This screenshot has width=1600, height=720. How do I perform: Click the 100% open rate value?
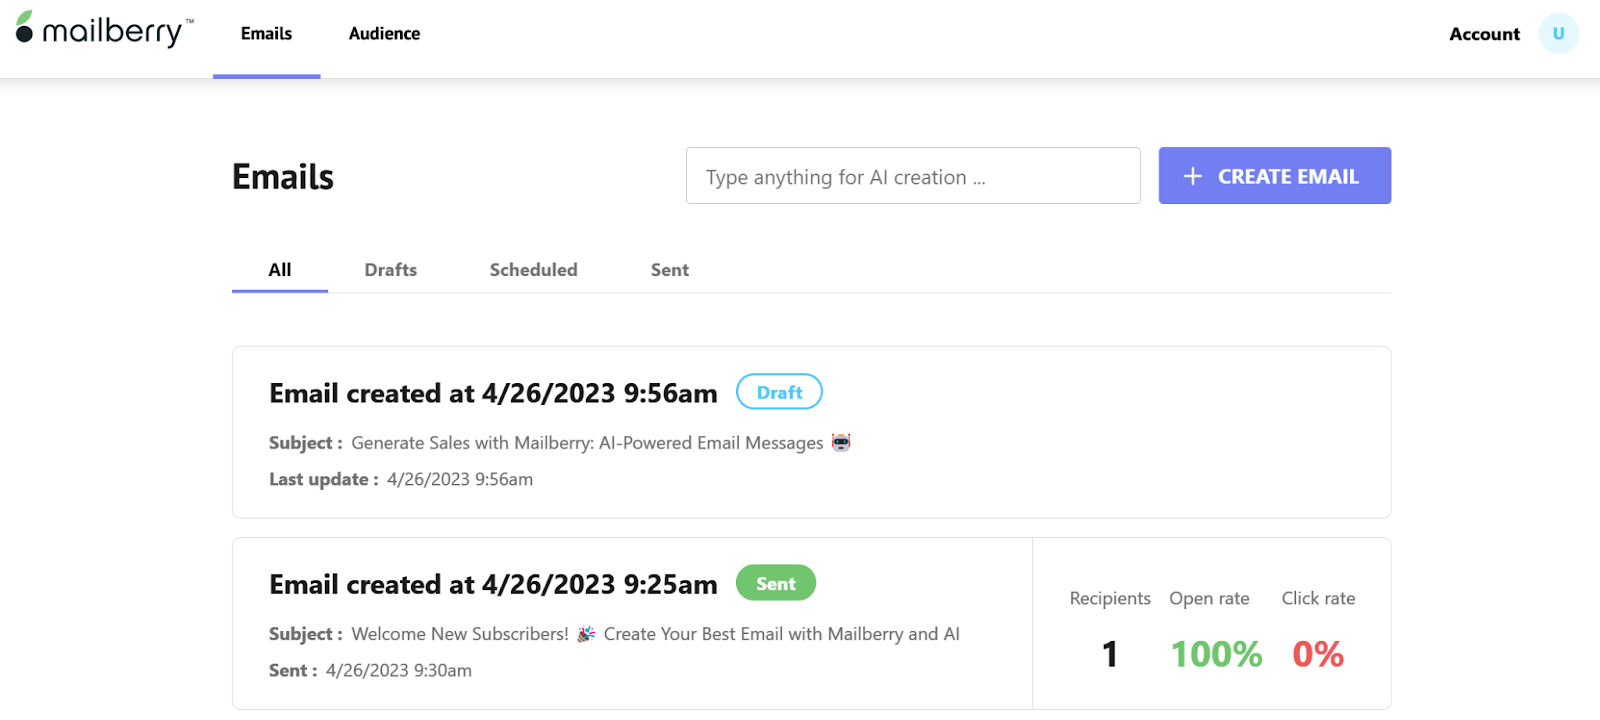pos(1216,654)
